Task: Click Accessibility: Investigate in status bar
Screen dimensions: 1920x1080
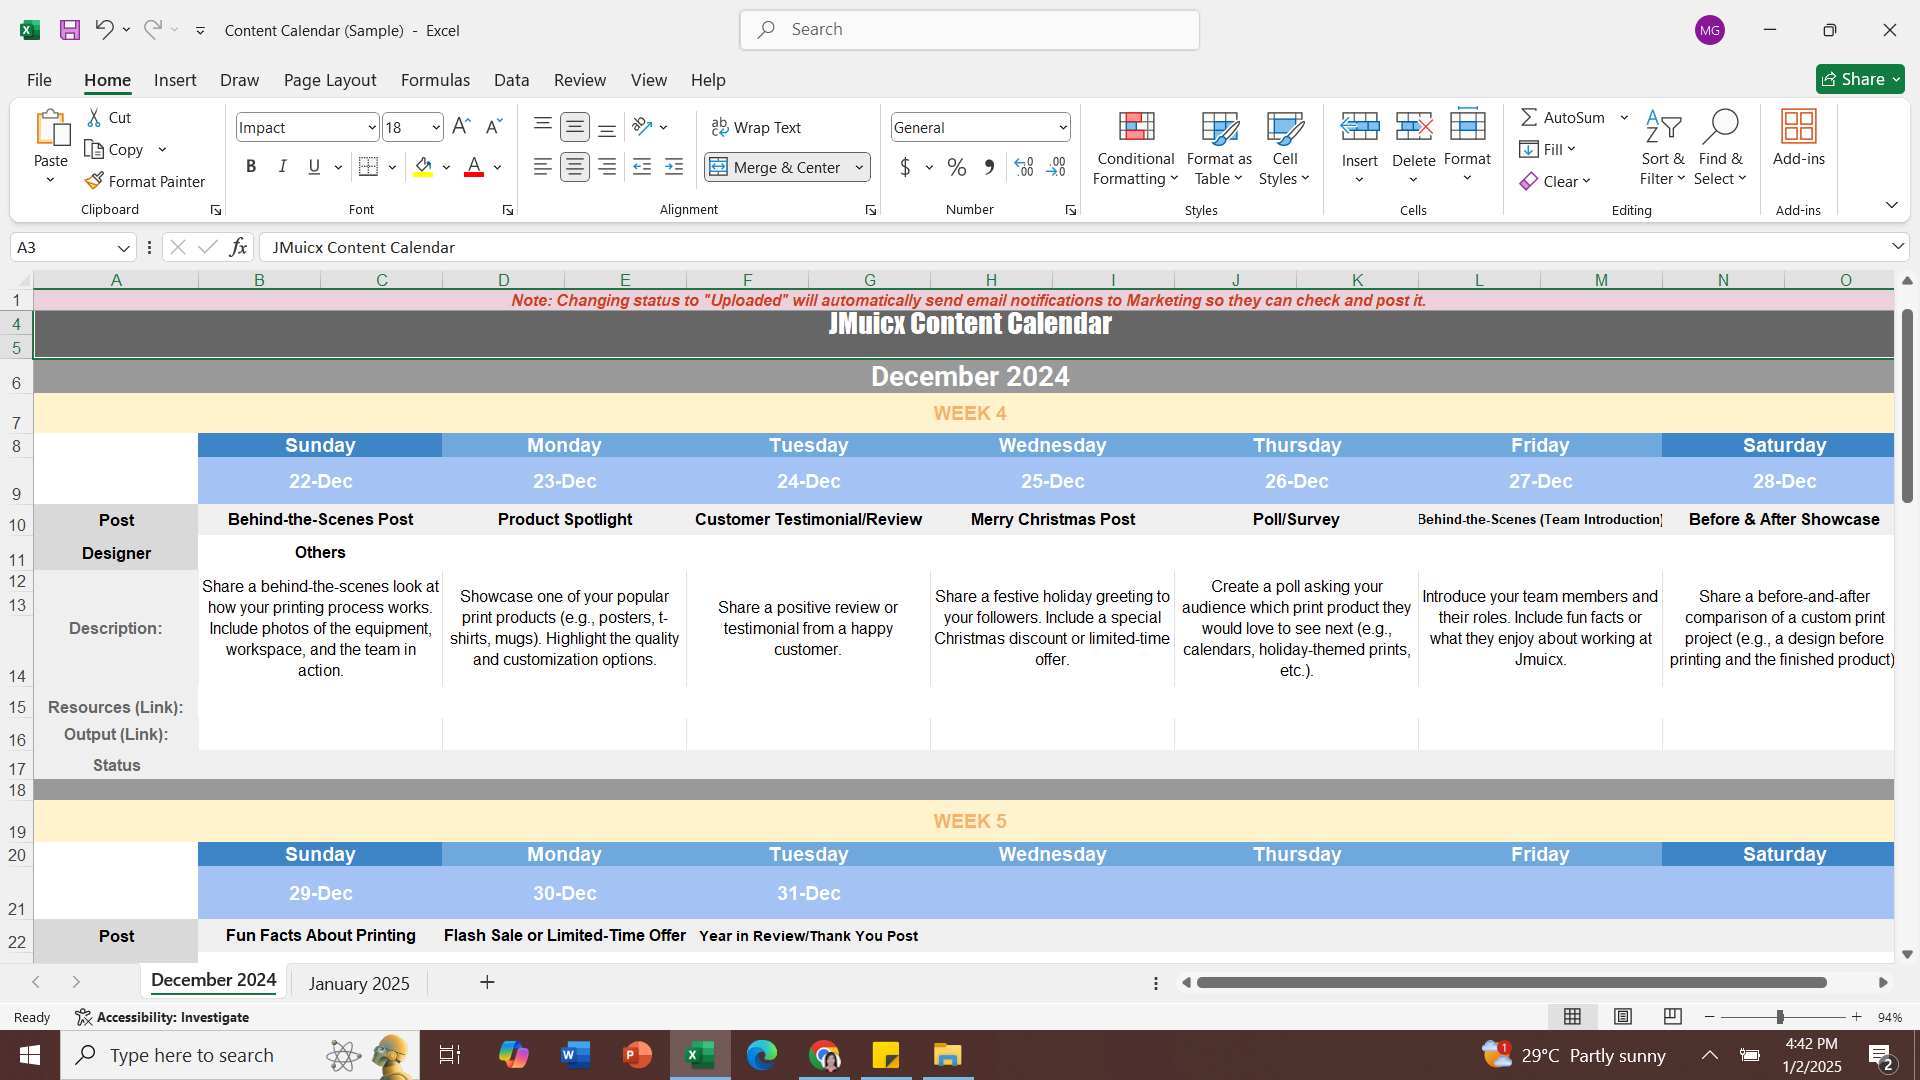Action: (x=162, y=1017)
